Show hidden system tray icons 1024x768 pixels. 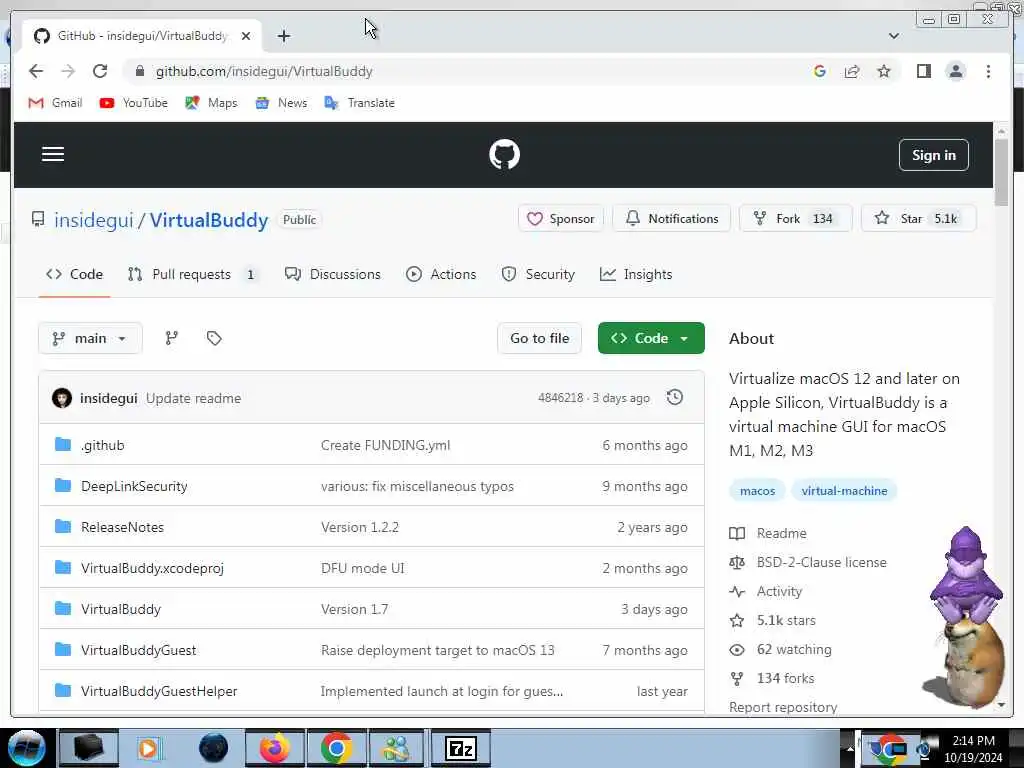(x=850, y=748)
